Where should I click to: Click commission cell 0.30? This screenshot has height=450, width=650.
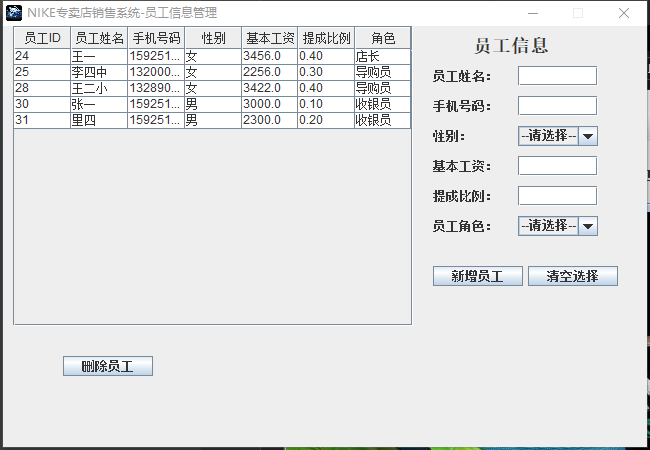(x=326, y=72)
